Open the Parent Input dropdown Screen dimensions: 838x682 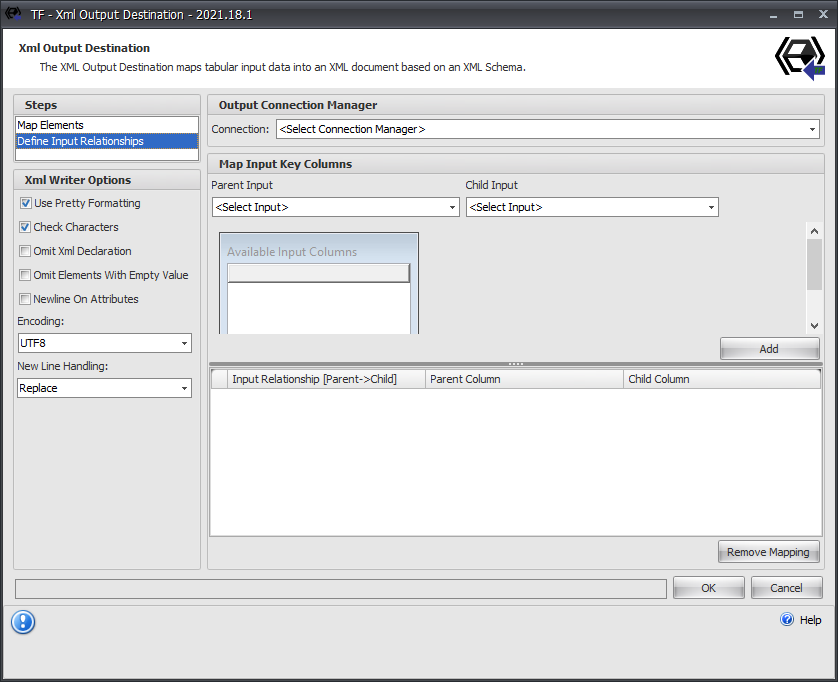pos(452,207)
